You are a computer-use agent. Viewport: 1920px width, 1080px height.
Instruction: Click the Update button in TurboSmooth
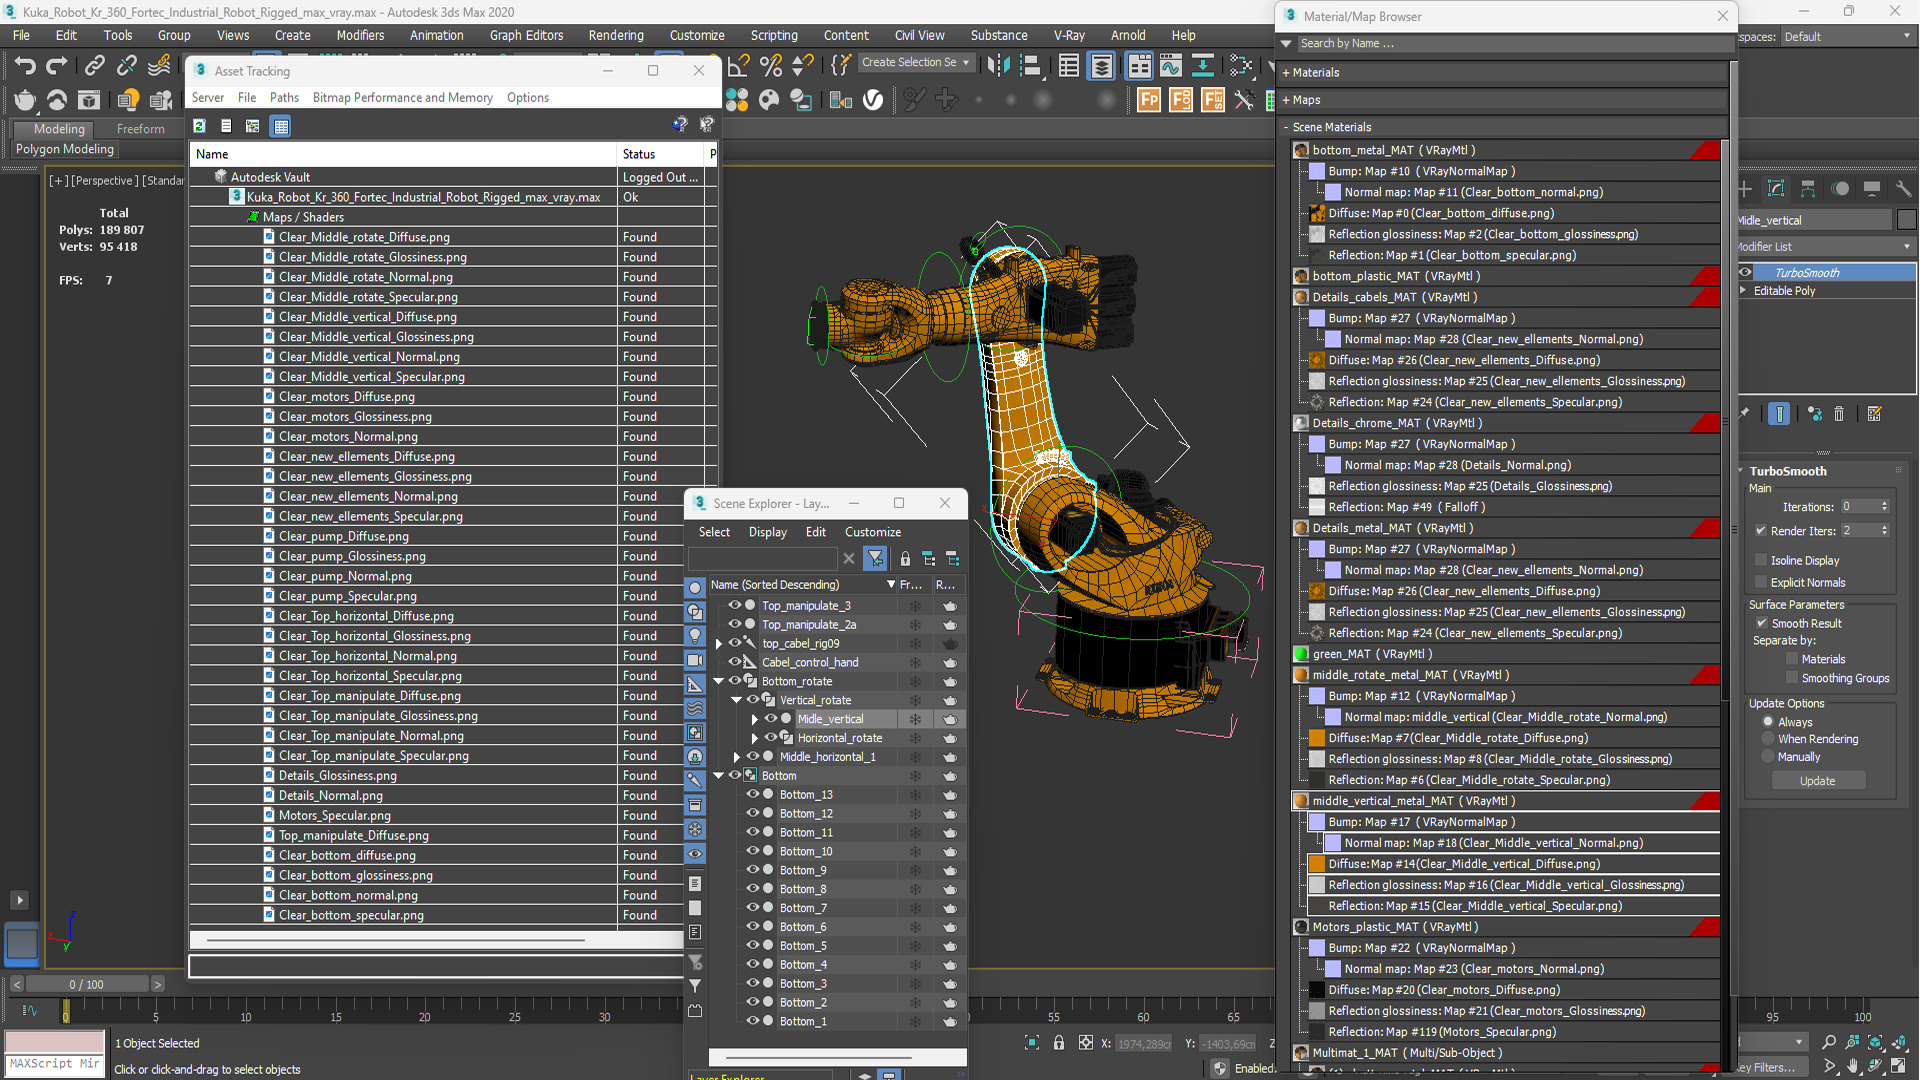1817,781
